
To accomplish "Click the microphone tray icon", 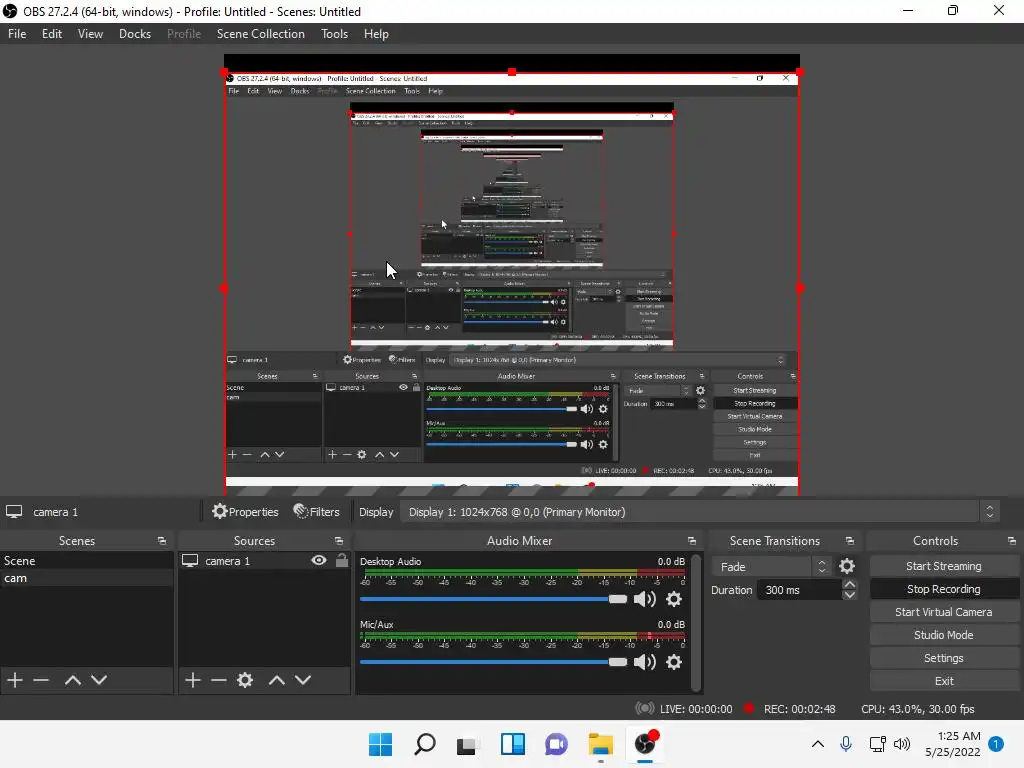I will [846, 744].
